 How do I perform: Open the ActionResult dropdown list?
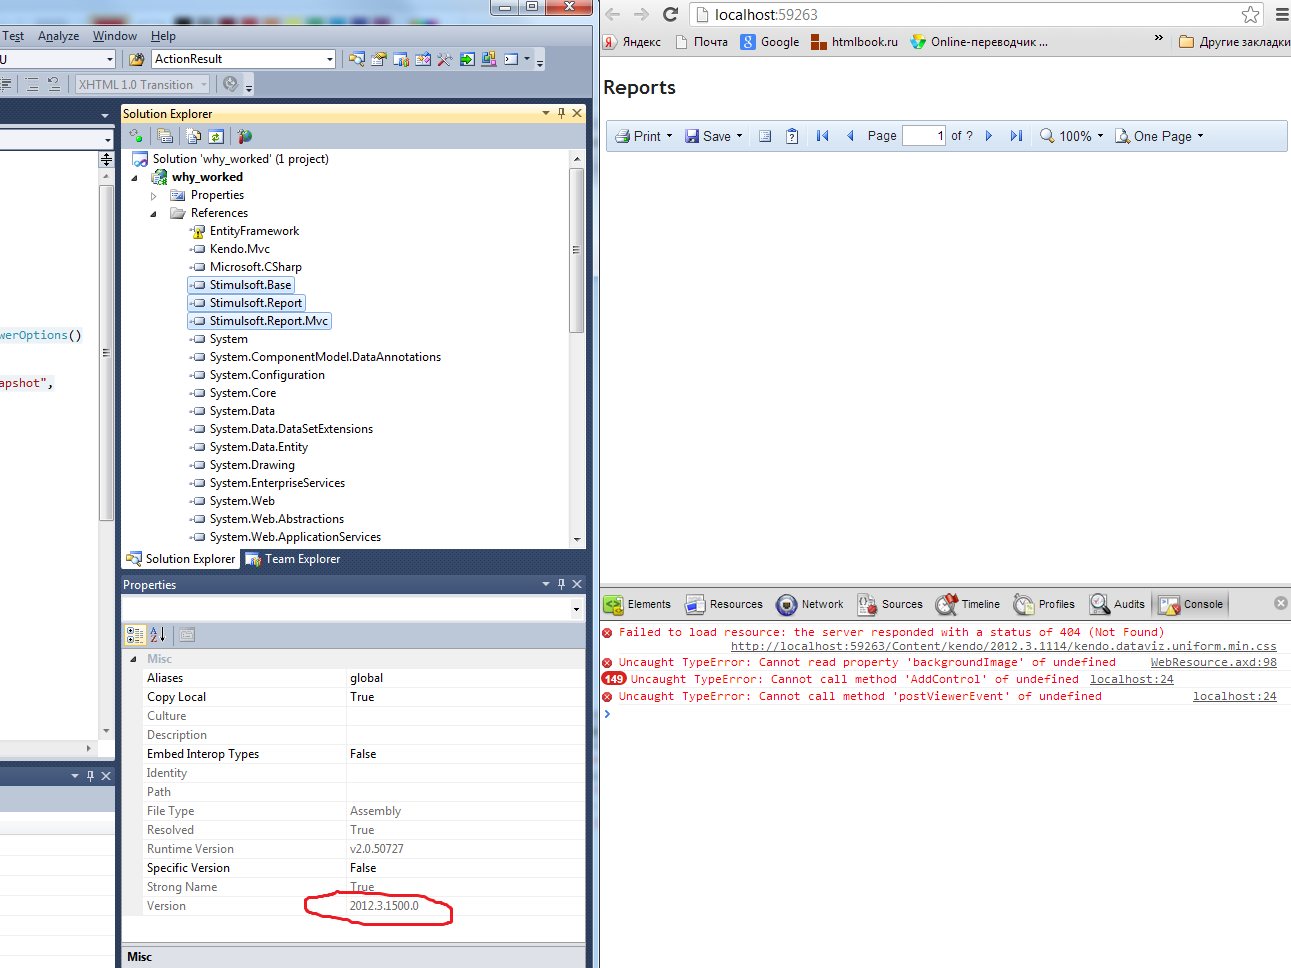click(x=331, y=59)
